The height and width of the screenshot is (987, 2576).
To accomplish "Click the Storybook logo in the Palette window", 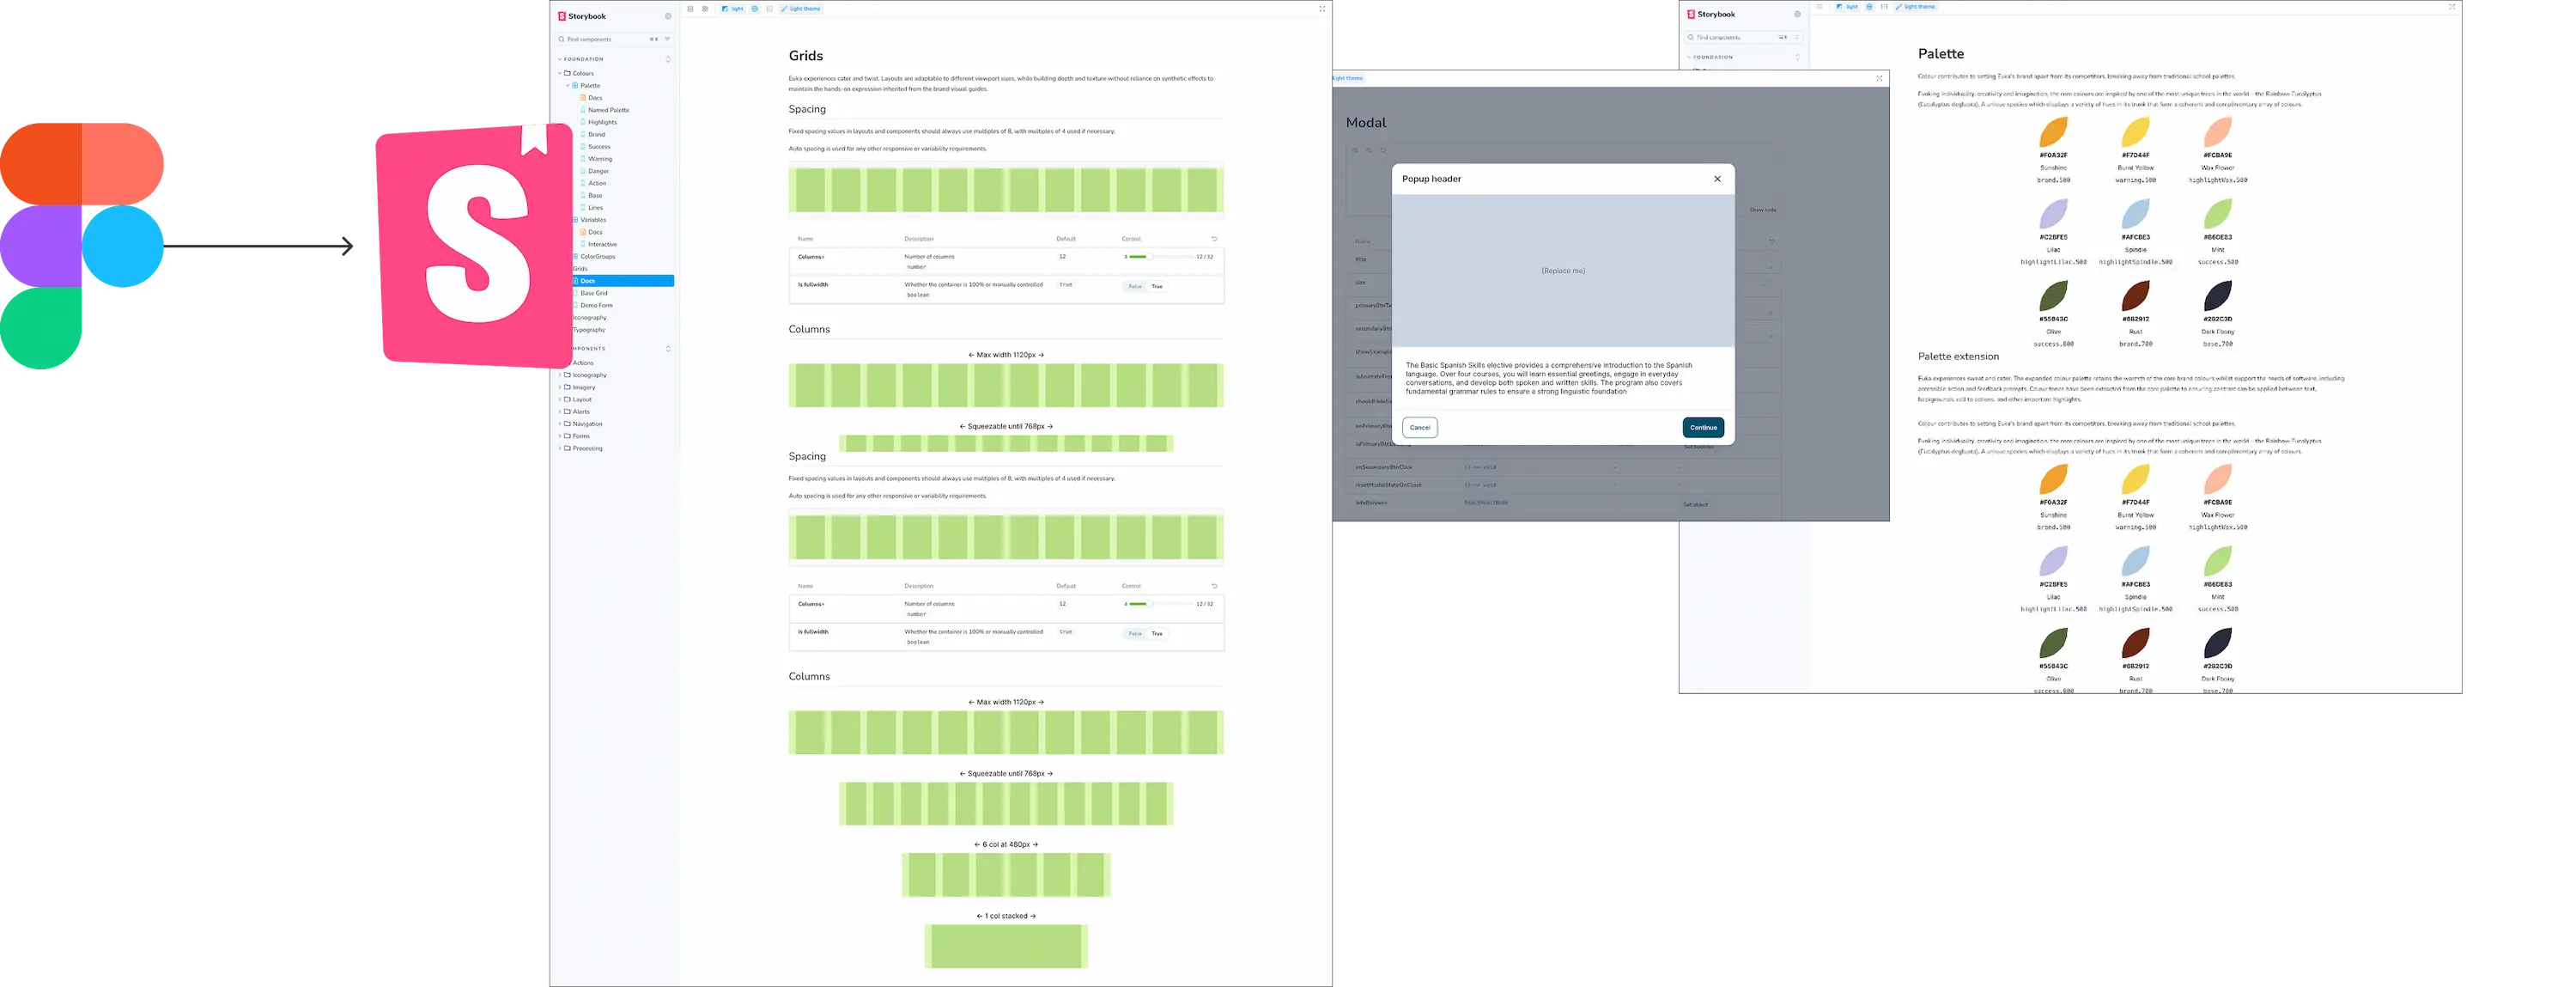I will pyautogui.click(x=1711, y=14).
